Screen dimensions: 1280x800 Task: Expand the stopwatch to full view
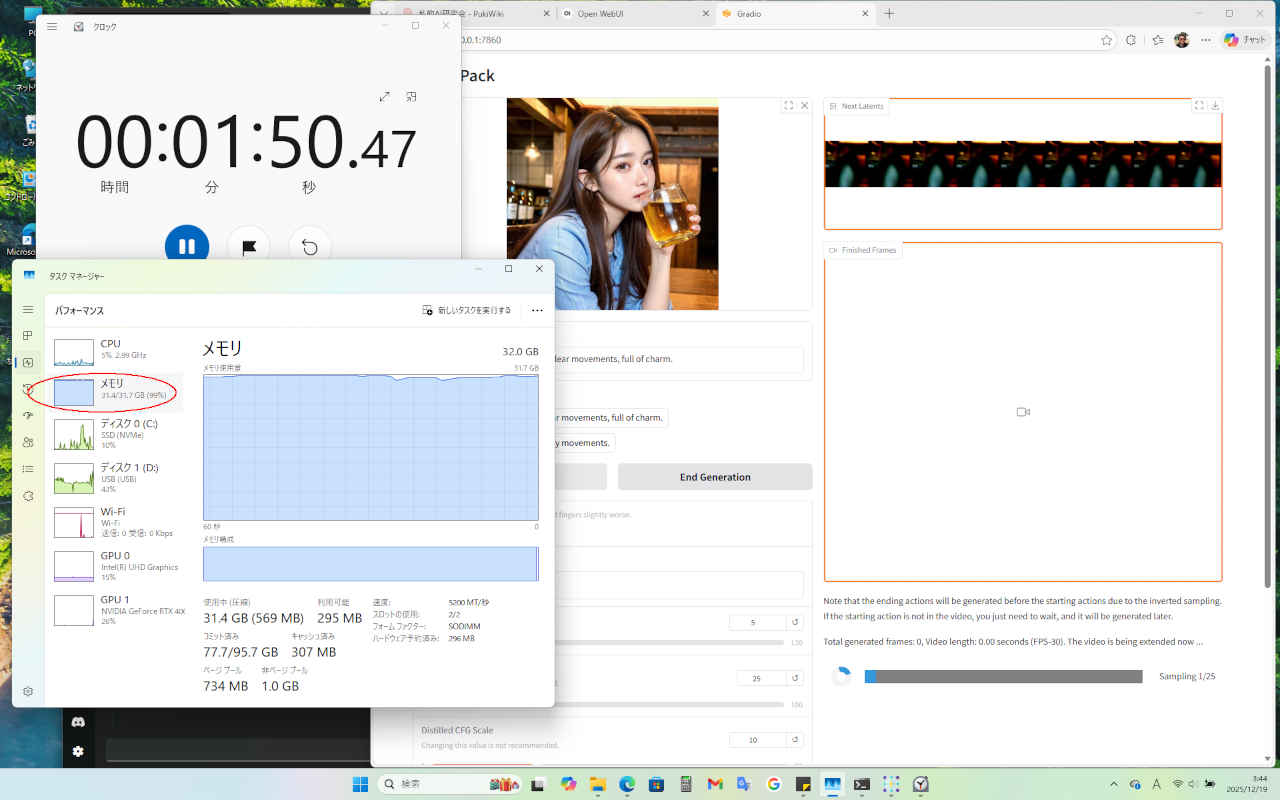pos(385,97)
